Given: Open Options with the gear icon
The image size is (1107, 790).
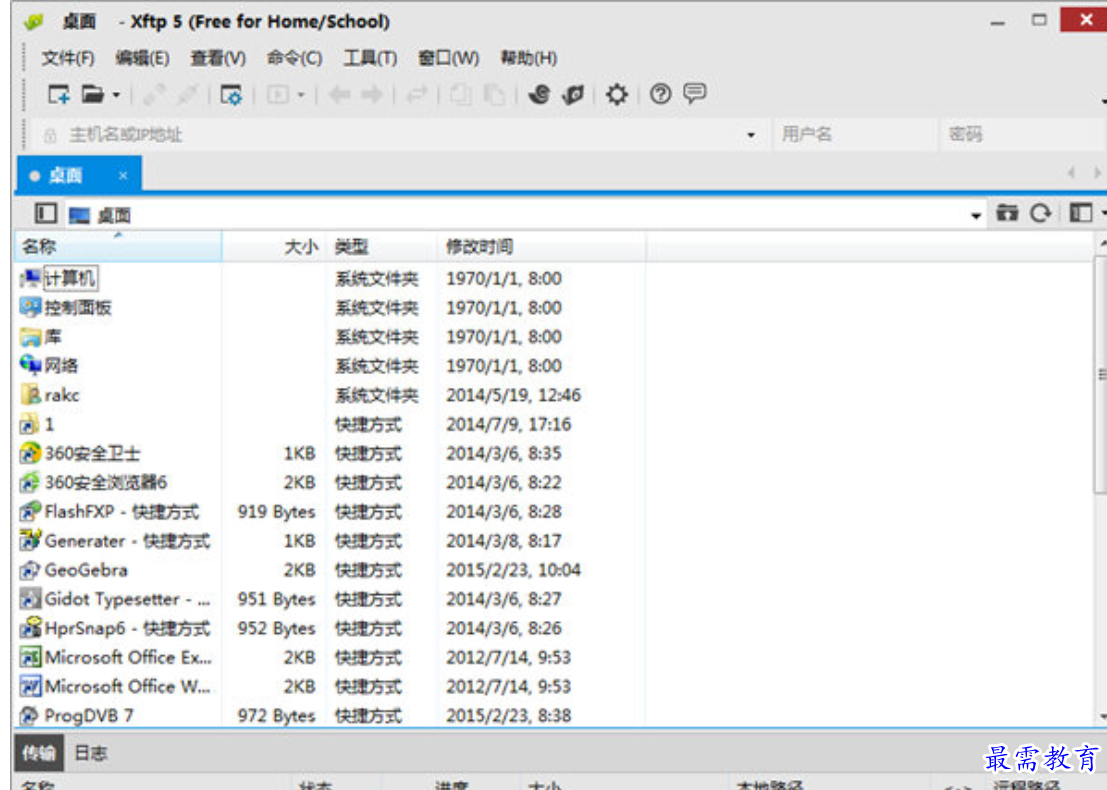Looking at the screenshot, I should 616,94.
